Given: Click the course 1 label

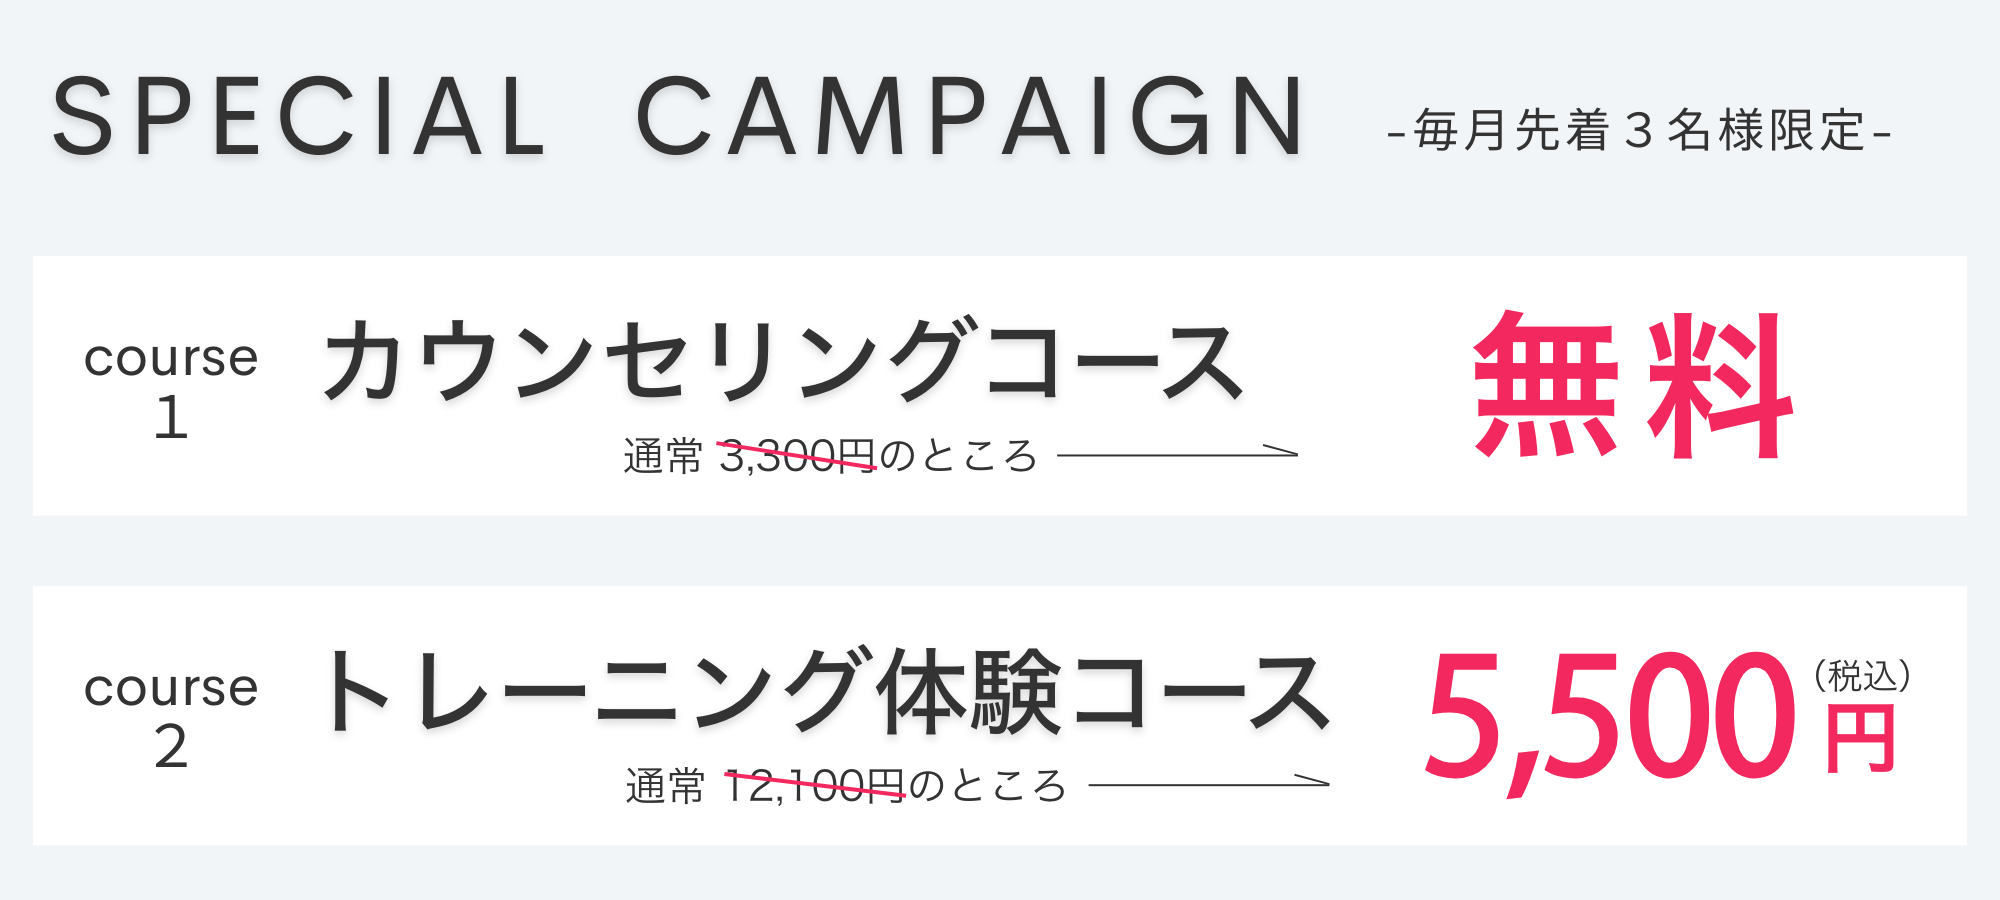Looking at the screenshot, I should tap(171, 386).
